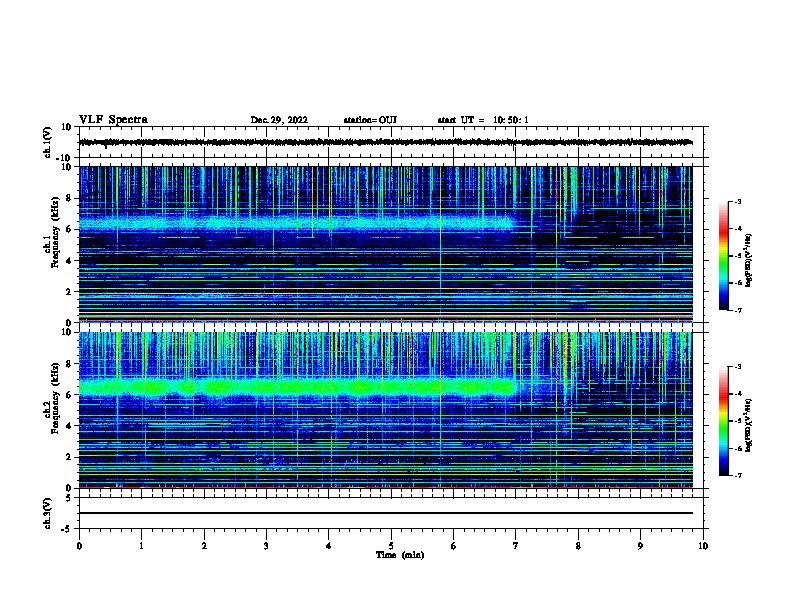Click the "station=OUI" label
This screenshot has height=612, width=792.
(370, 120)
